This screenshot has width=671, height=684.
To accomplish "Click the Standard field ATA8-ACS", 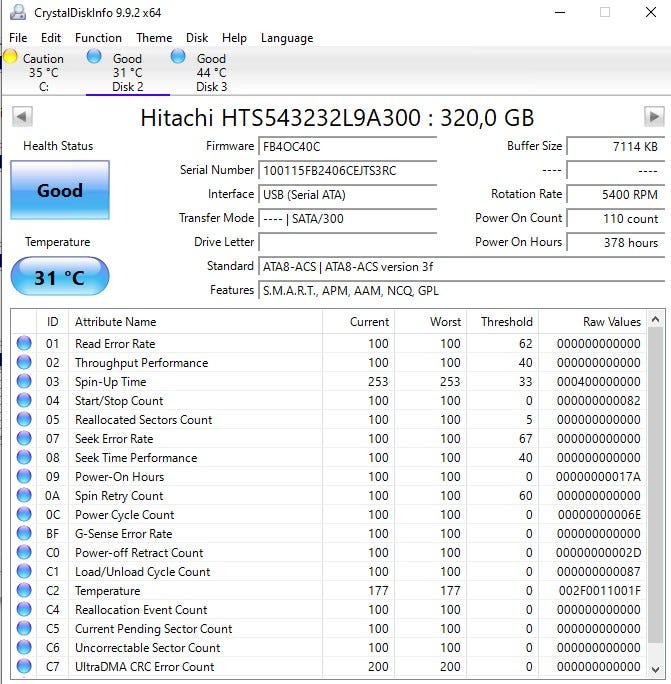I will pyautogui.click(x=462, y=267).
